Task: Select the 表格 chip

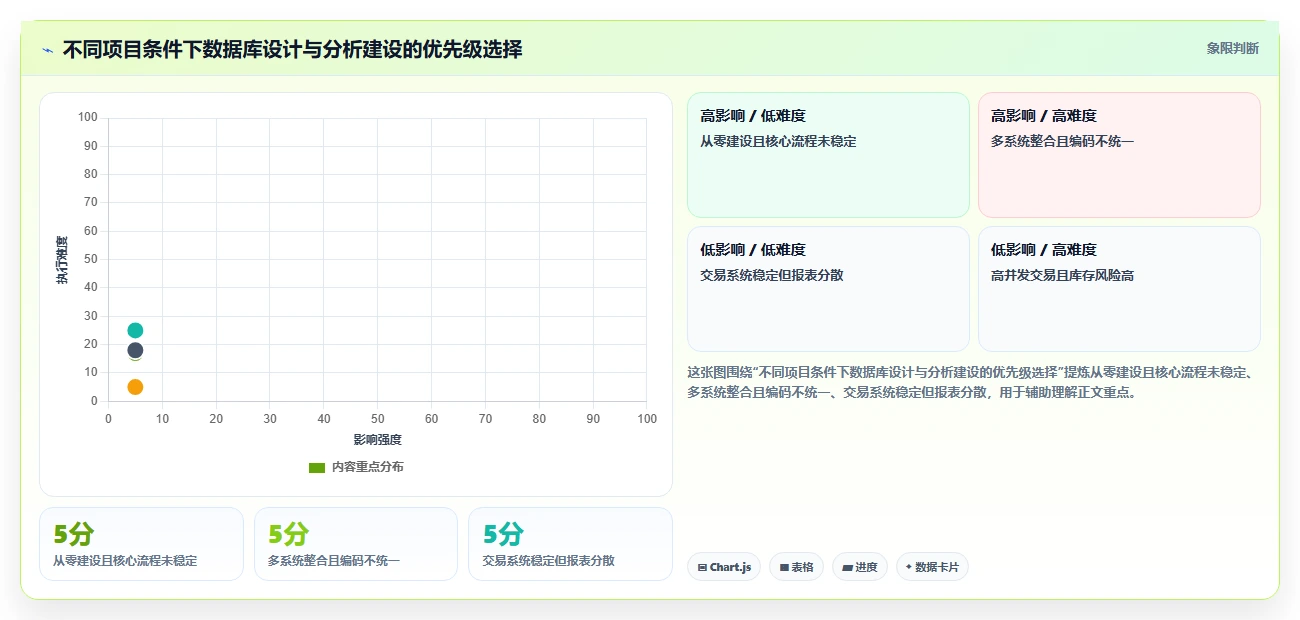Action: [x=796, y=567]
